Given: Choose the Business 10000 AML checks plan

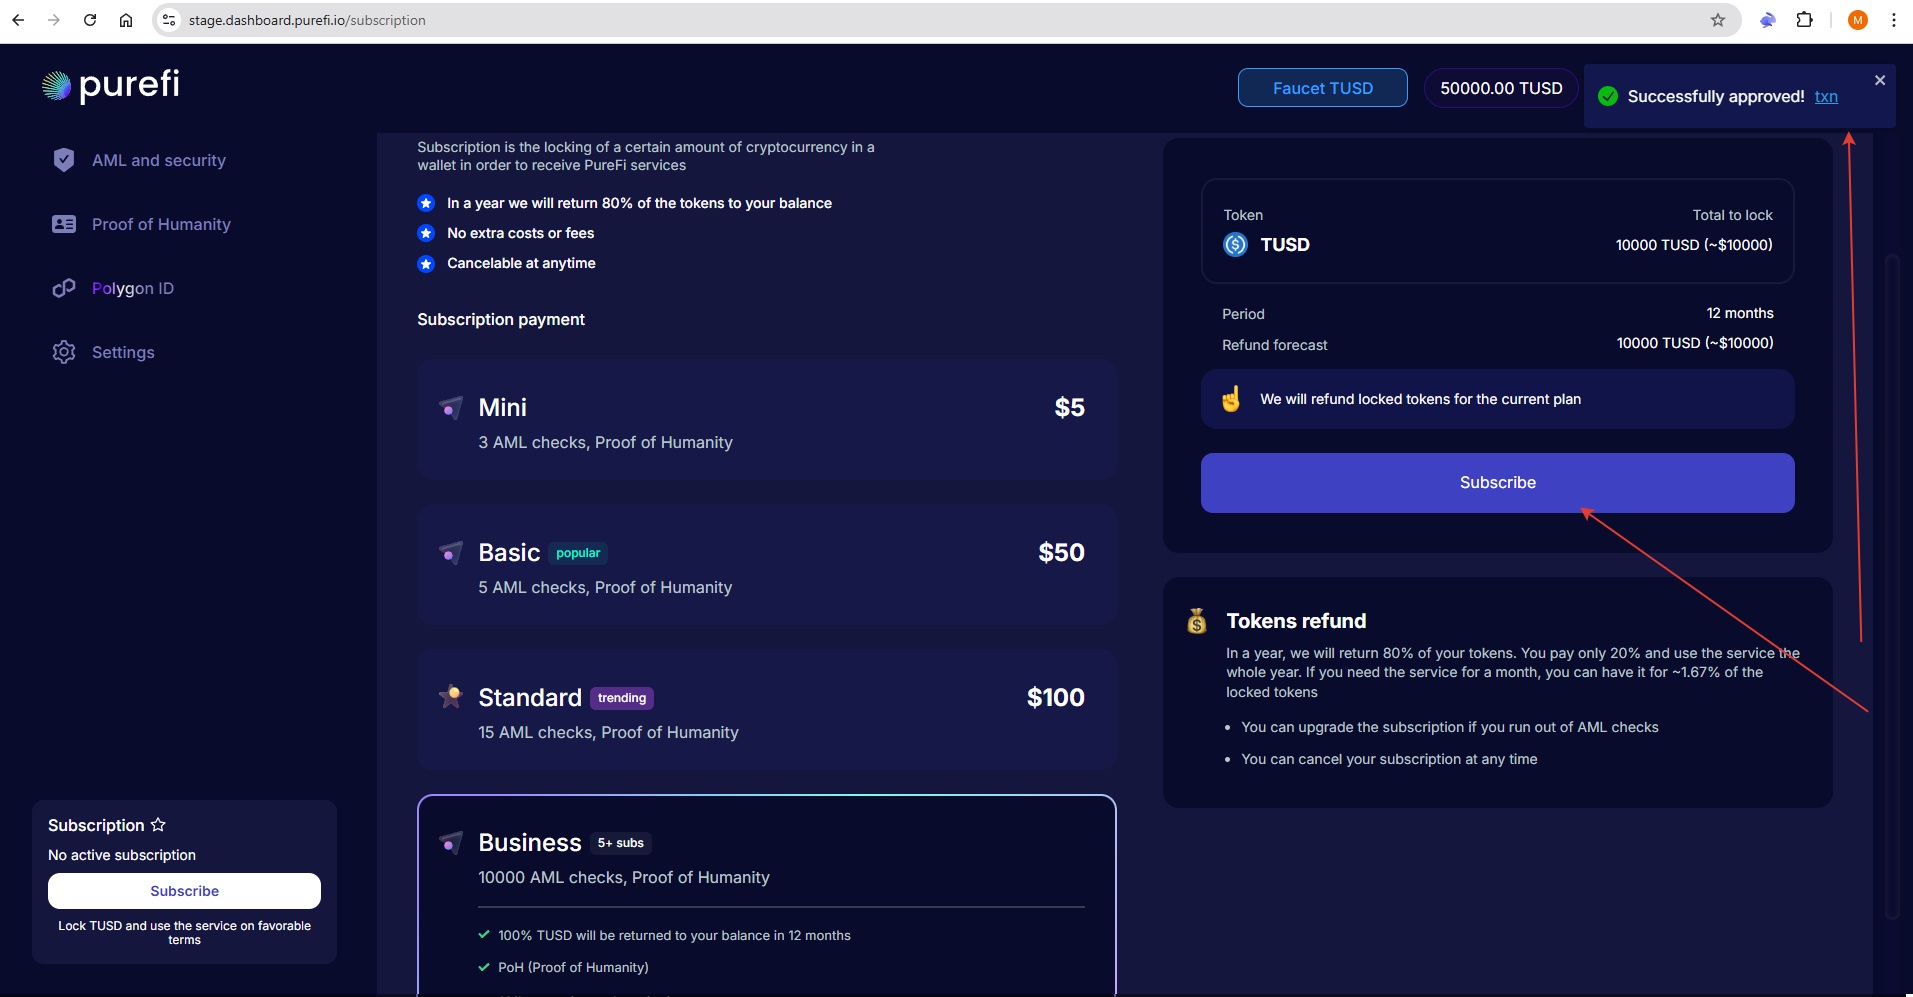Looking at the screenshot, I should (x=766, y=858).
